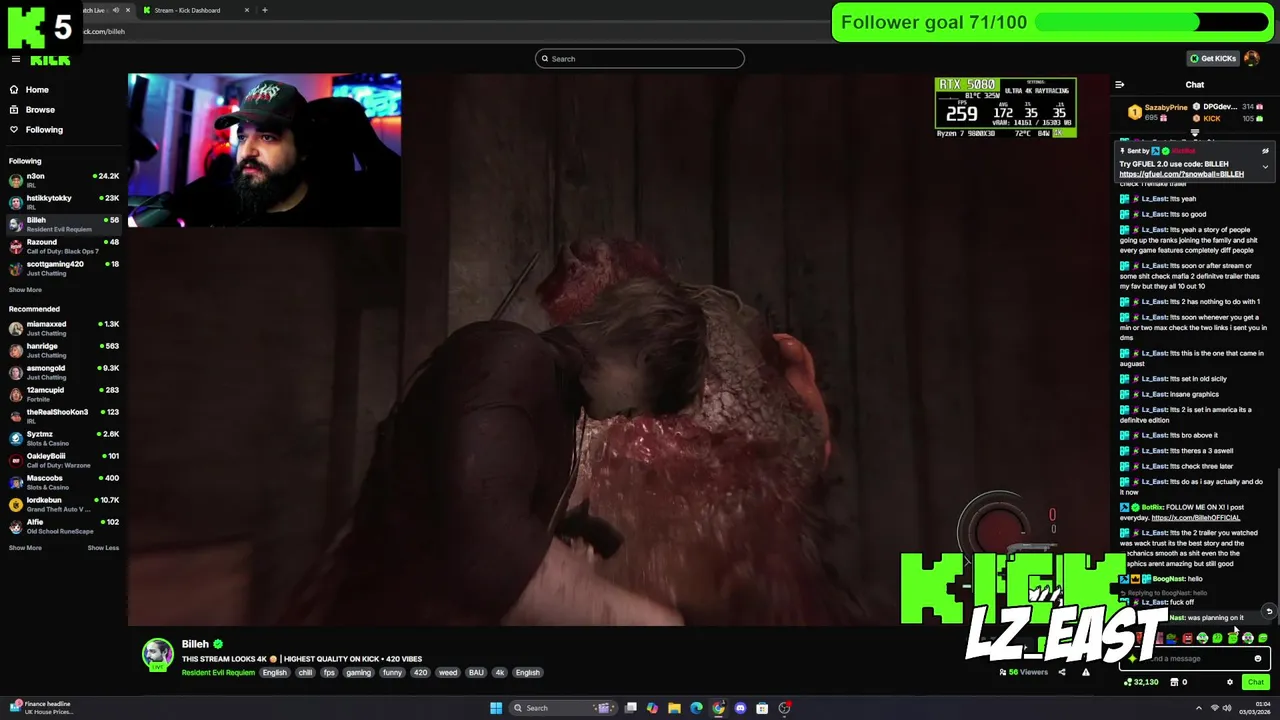
Task: Click the 4k stream tag
Action: (x=499, y=673)
